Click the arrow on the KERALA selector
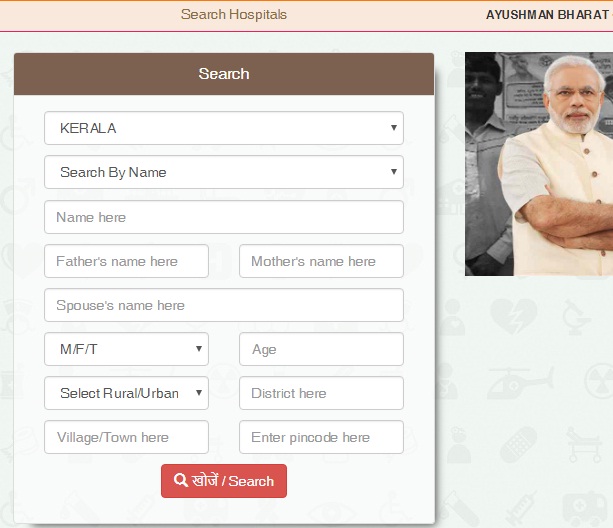613x528 pixels. point(394,128)
